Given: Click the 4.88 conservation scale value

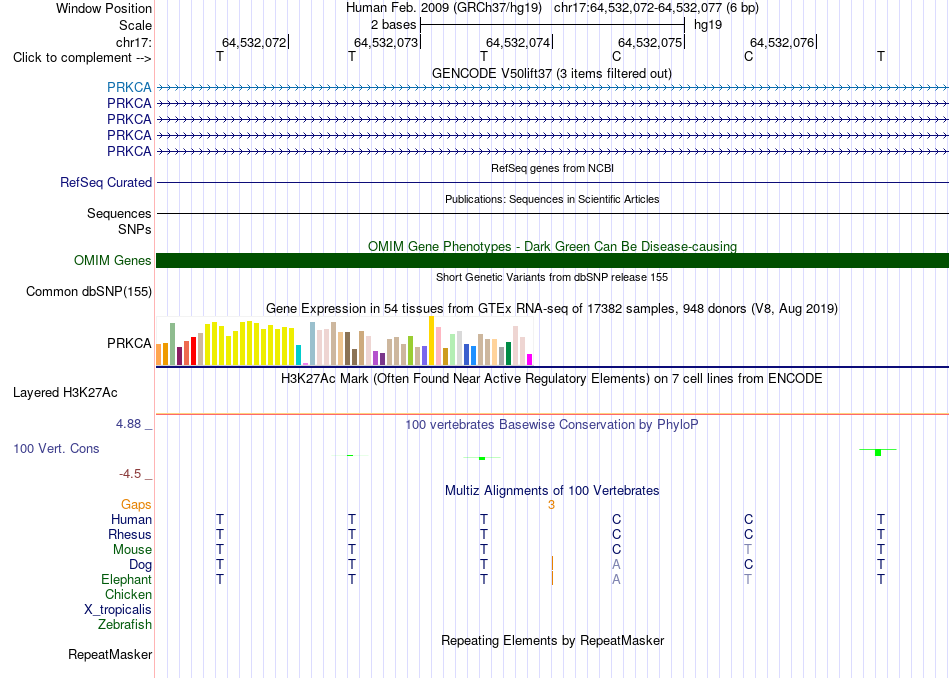Looking at the screenshot, I should 128,424.
